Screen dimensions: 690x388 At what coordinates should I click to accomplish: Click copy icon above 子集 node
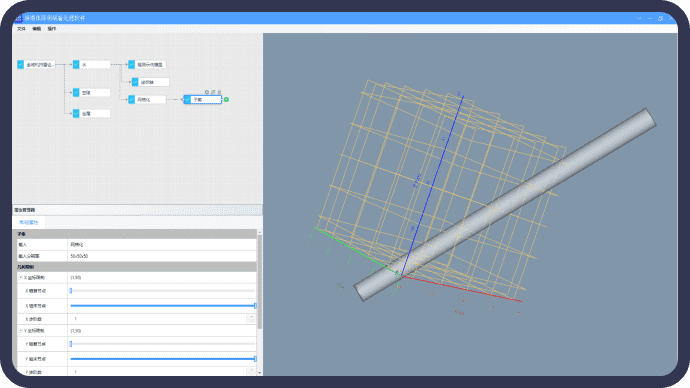(x=213, y=92)
